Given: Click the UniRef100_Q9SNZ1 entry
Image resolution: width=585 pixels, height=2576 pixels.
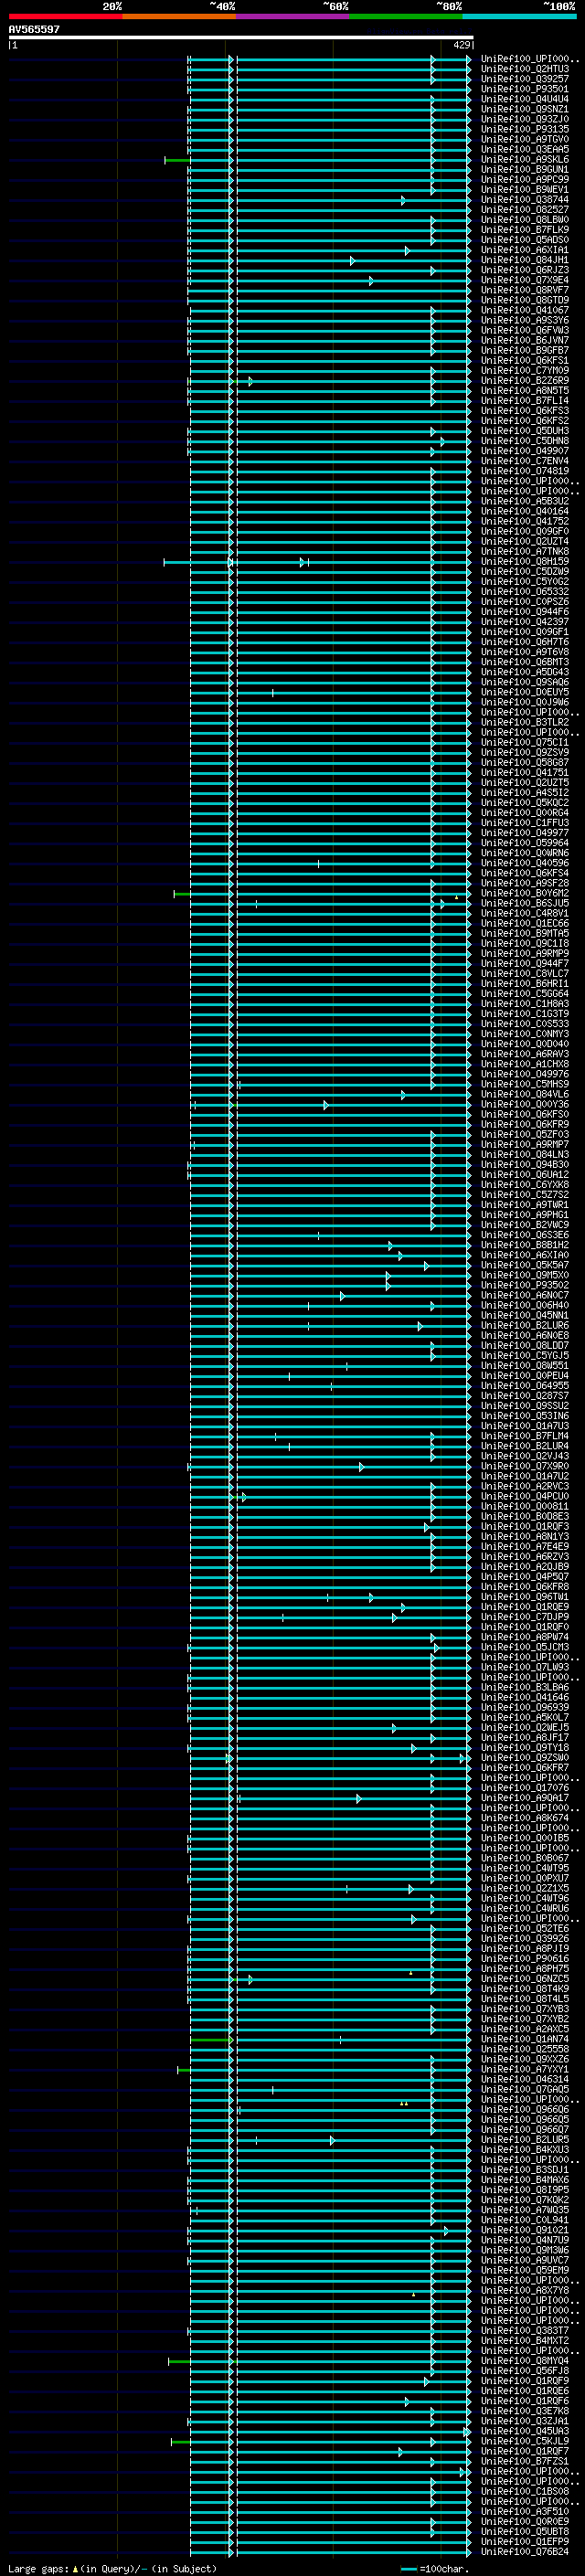Looking at the screenshot, I should [x=525, y=109].
